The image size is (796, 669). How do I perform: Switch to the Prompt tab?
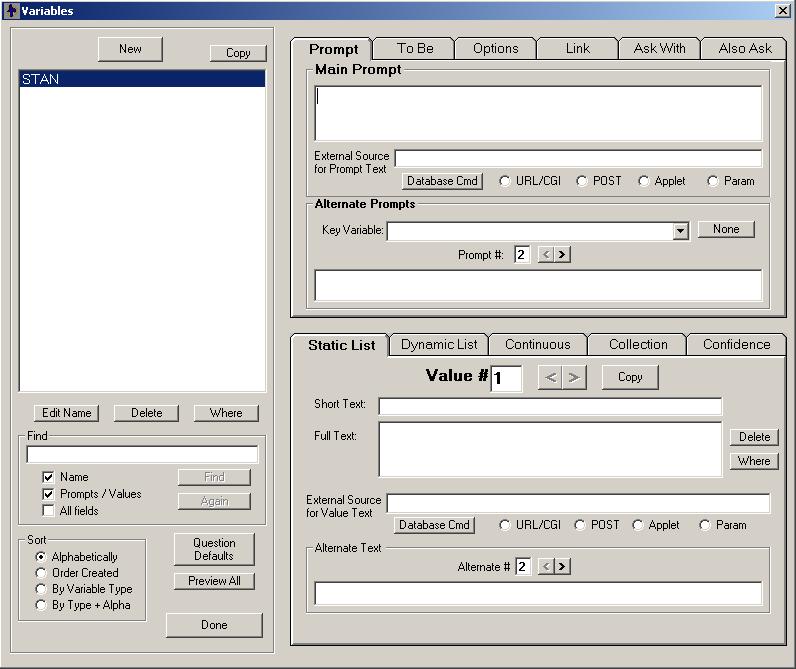(333, 49)
